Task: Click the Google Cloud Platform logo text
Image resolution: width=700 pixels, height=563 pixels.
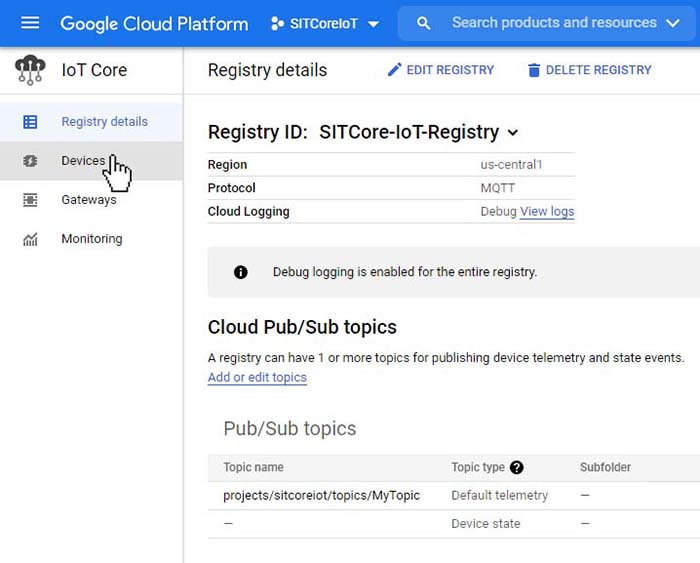Action: click(154, 24)
